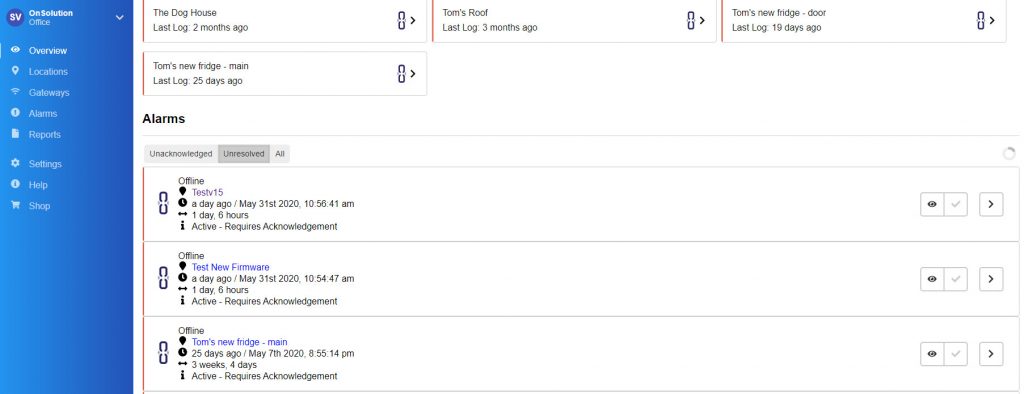Open Testv15 alarm details chevron

click(x=991, y=204)
